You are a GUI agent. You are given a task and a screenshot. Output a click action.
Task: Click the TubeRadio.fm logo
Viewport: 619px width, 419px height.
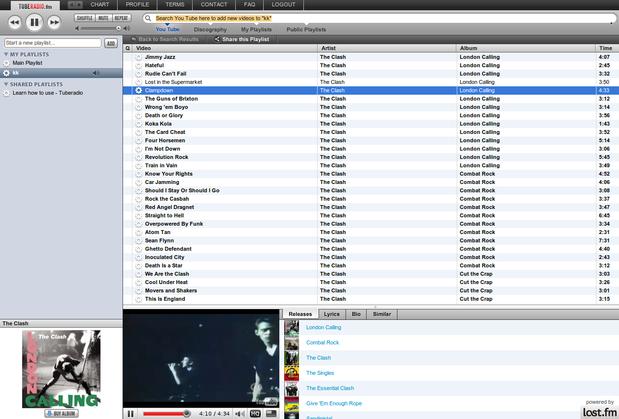[35, 6]
